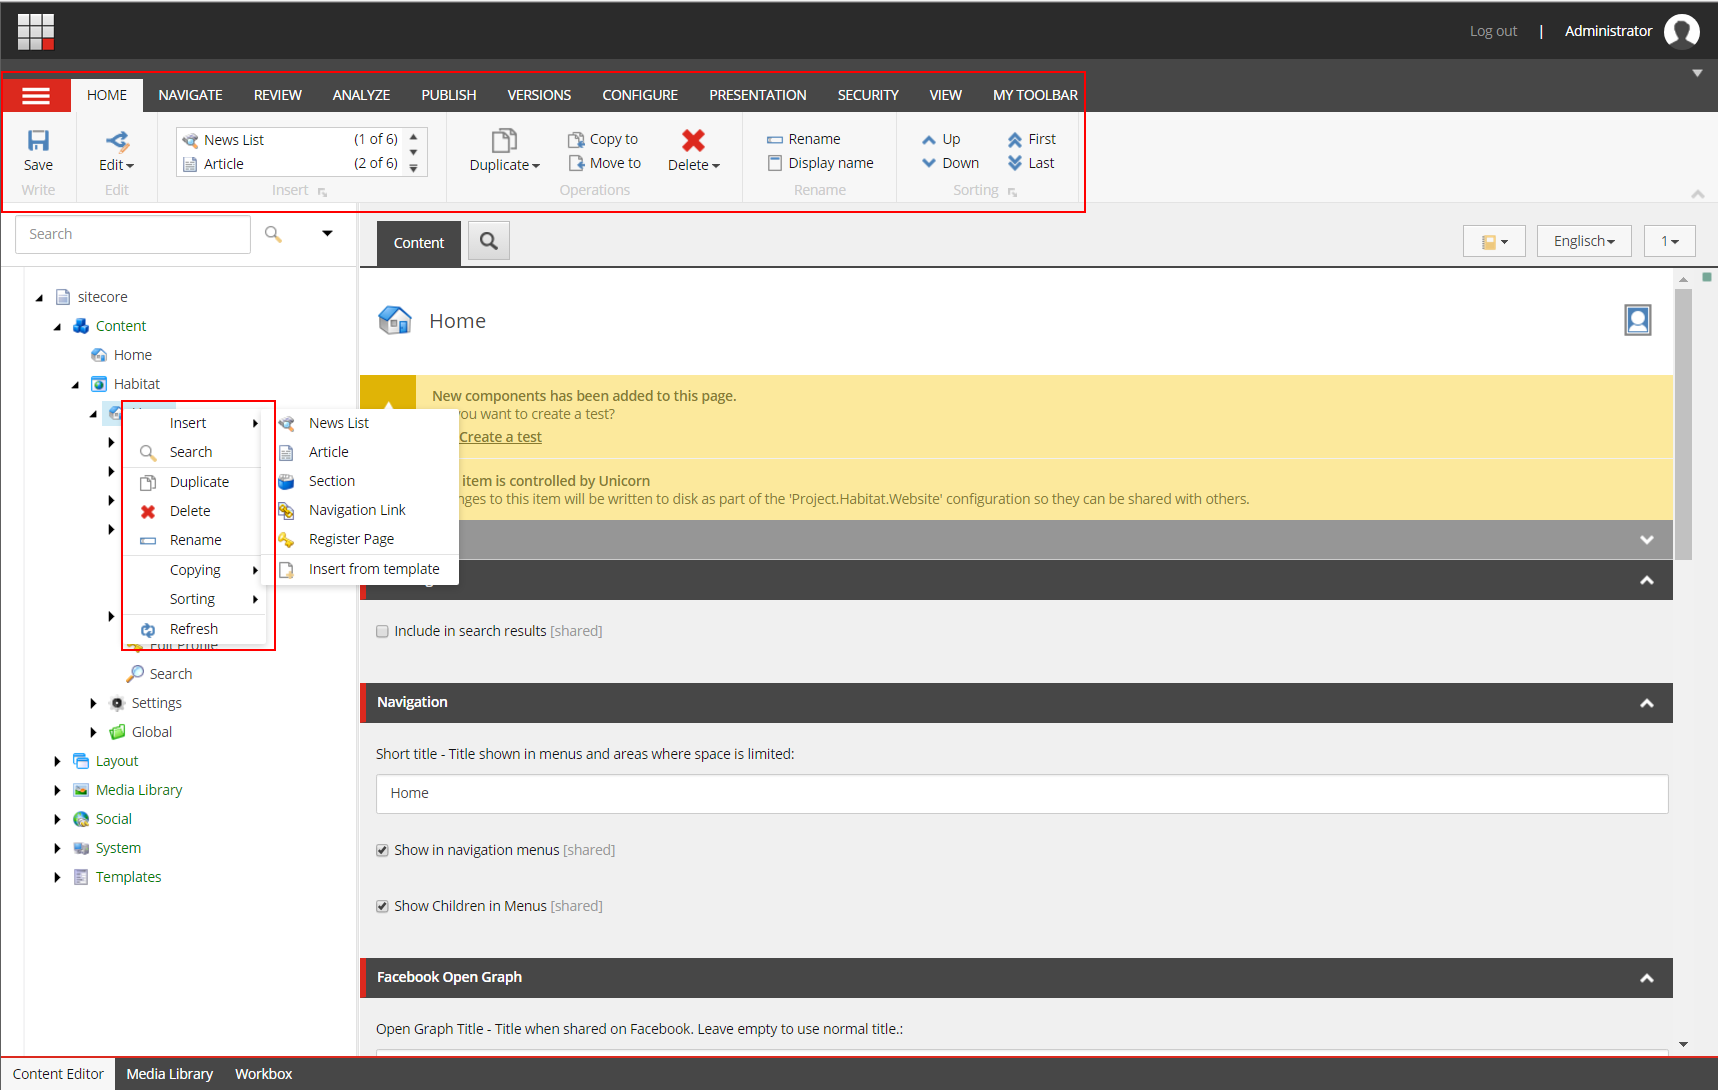Expand the Media Library tree node

pos(57,790)
